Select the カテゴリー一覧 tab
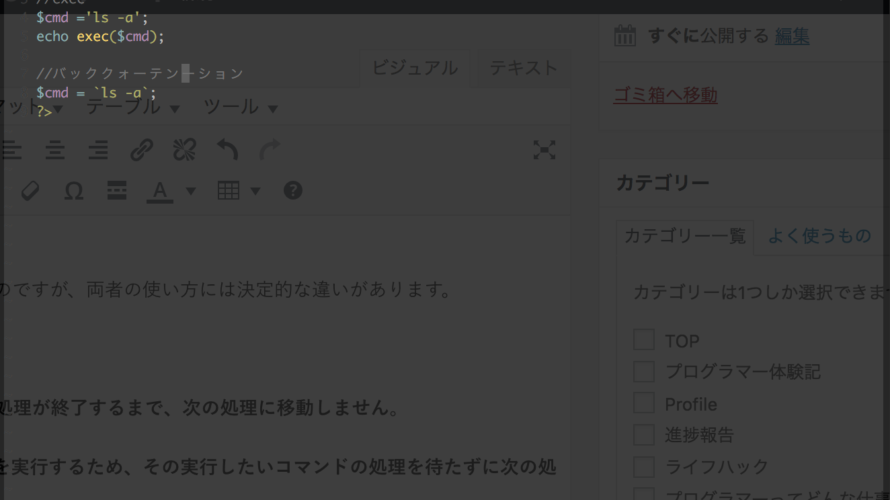Viewport: 890px width, 500px height. pos(685,236)
